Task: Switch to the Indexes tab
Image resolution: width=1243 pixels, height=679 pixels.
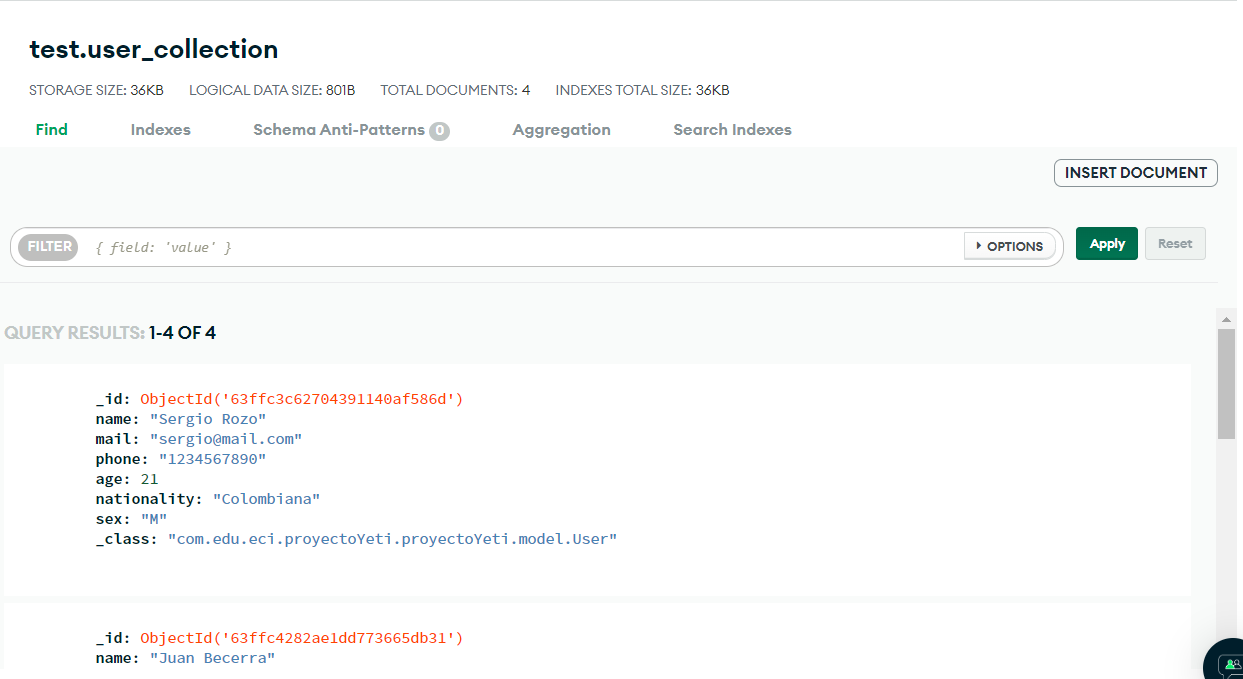Action: [x=160, y=129]
